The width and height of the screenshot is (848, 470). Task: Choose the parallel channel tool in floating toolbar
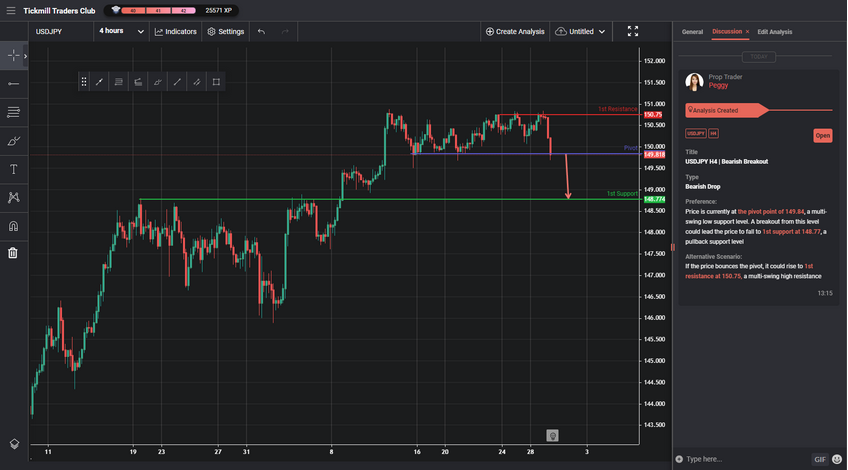click(197, 82)
